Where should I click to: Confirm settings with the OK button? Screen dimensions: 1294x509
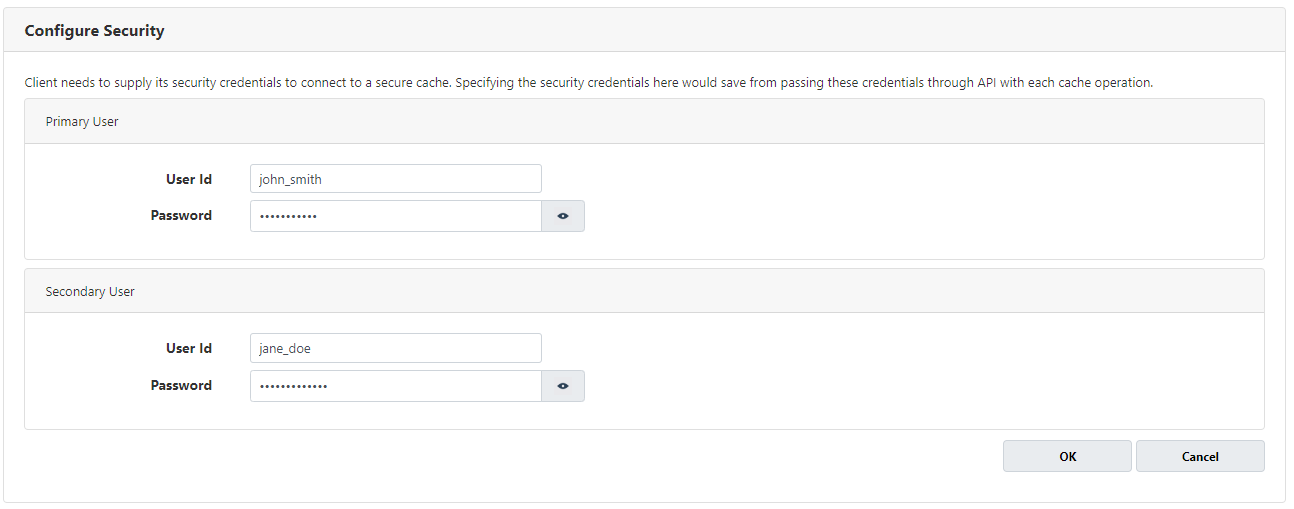[1067, 456]
